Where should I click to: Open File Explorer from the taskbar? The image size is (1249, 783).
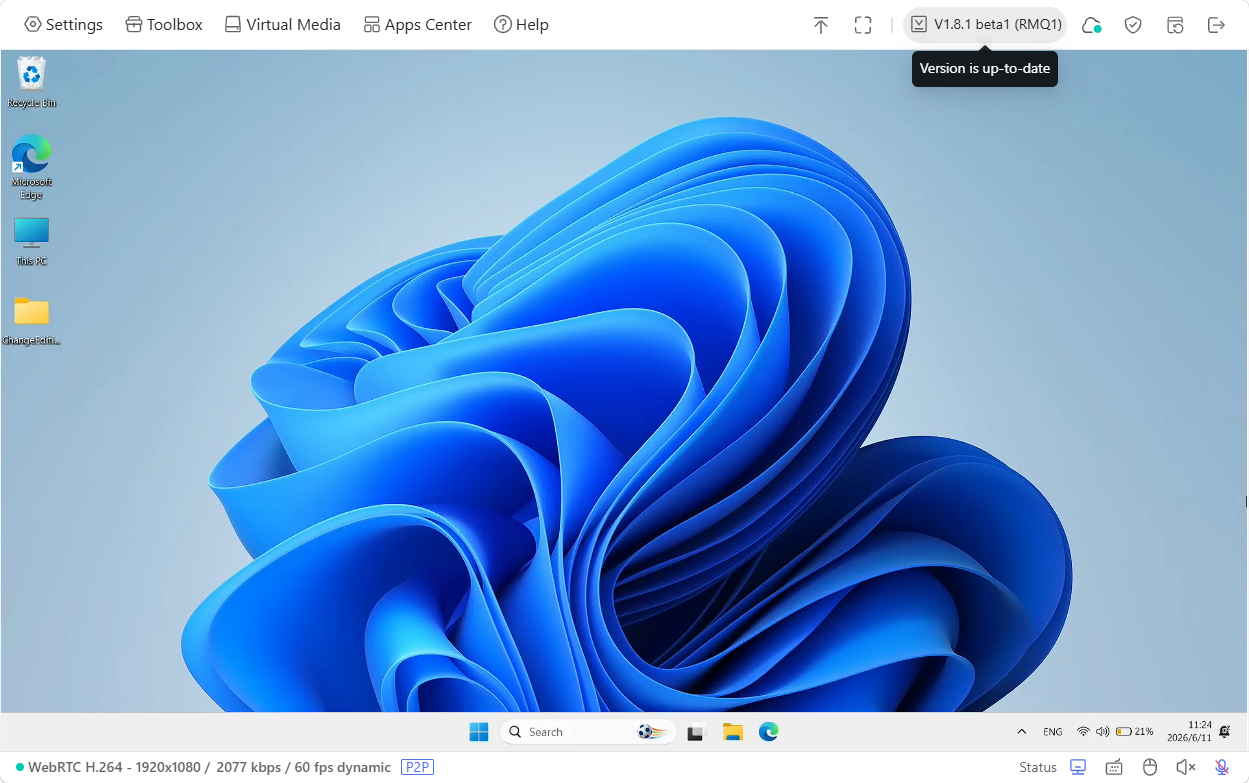pyautogui.click(x=733, y=732)
